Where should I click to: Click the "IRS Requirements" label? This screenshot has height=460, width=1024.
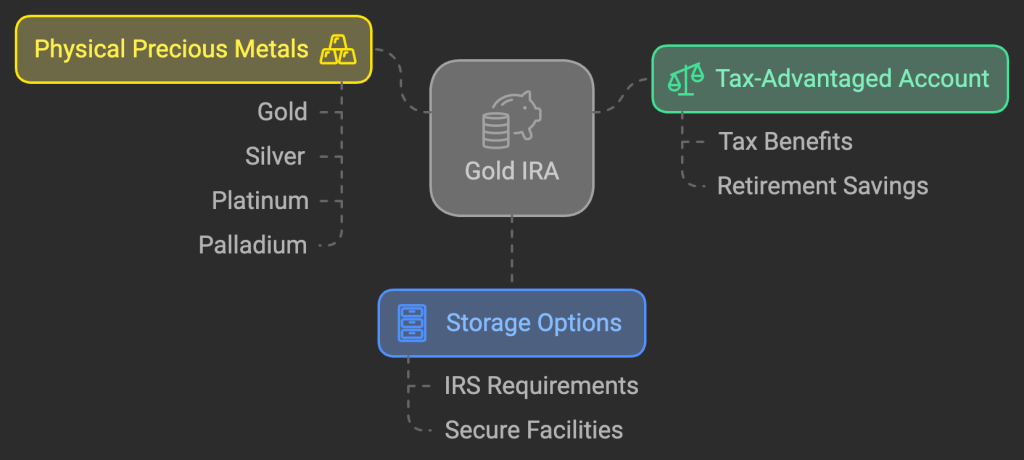541,386
